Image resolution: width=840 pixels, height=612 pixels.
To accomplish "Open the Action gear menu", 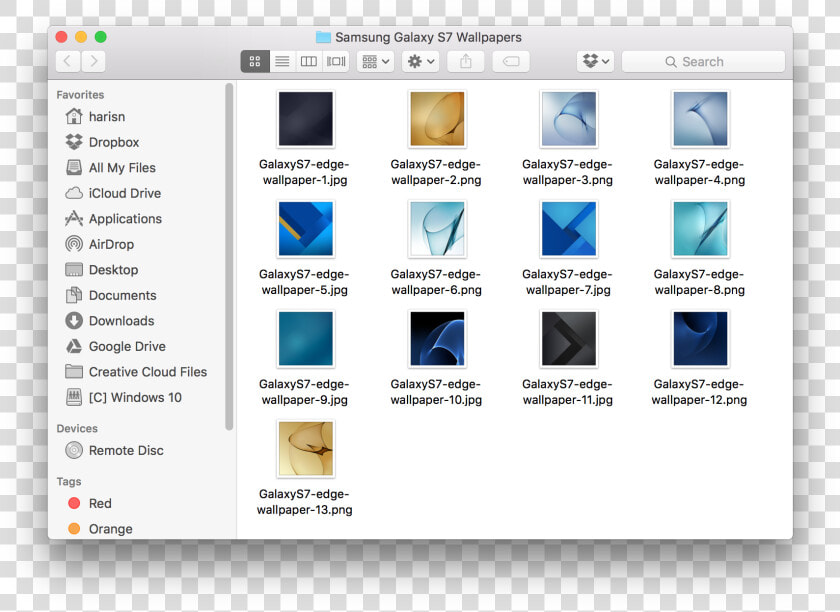I will pyautogui.click(x=421, y=62).
